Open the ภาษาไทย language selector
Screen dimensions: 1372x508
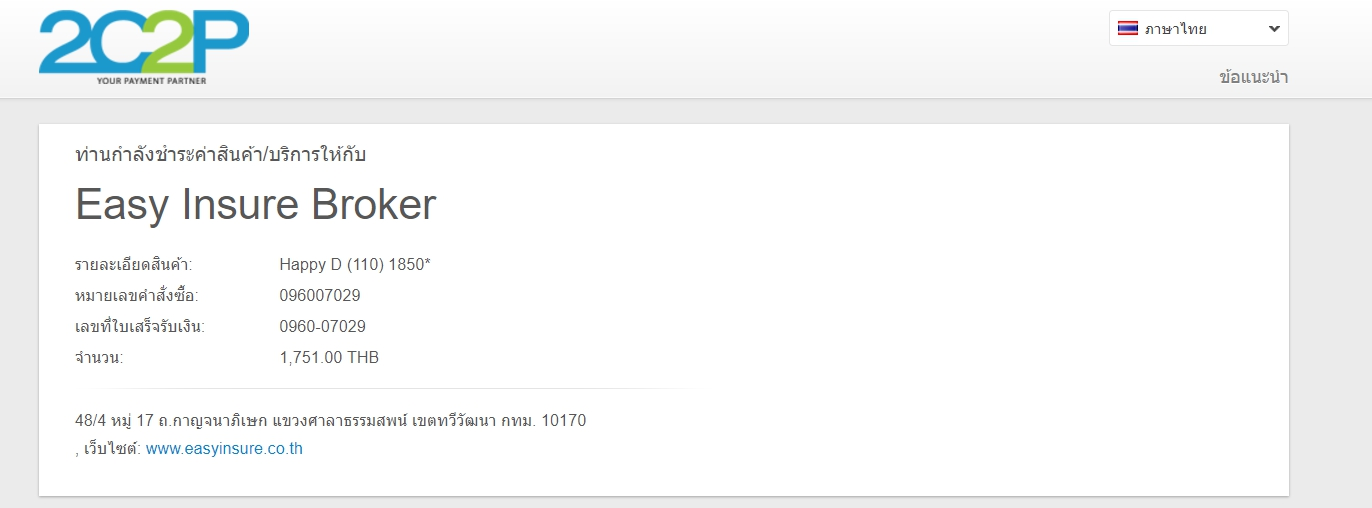pyautogui.click(x=1198, y=28)
